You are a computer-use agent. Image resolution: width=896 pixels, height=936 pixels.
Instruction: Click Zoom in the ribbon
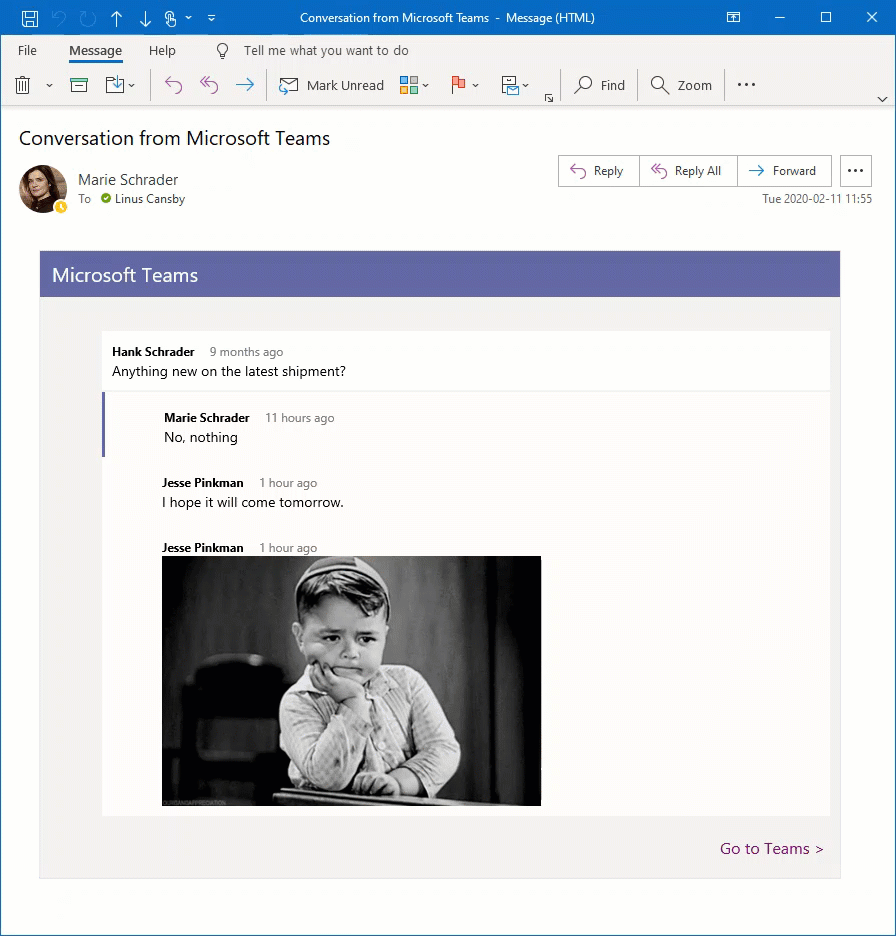[x=681, y=85]
